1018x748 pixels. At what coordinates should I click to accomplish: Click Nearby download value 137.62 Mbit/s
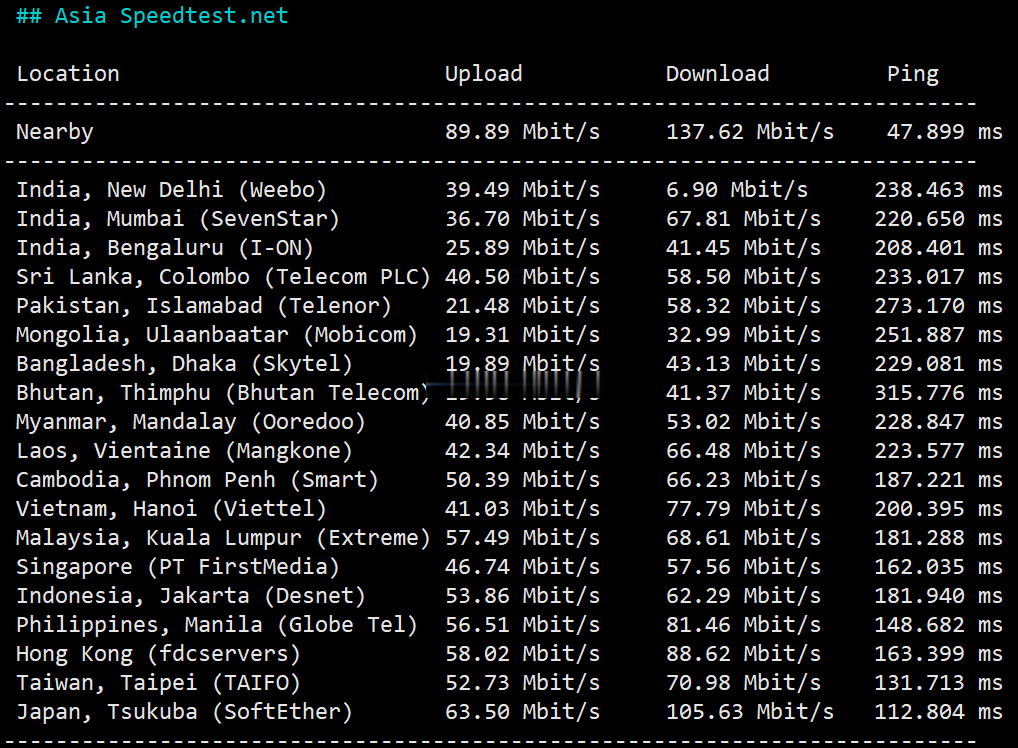click(x=750, y=132)
